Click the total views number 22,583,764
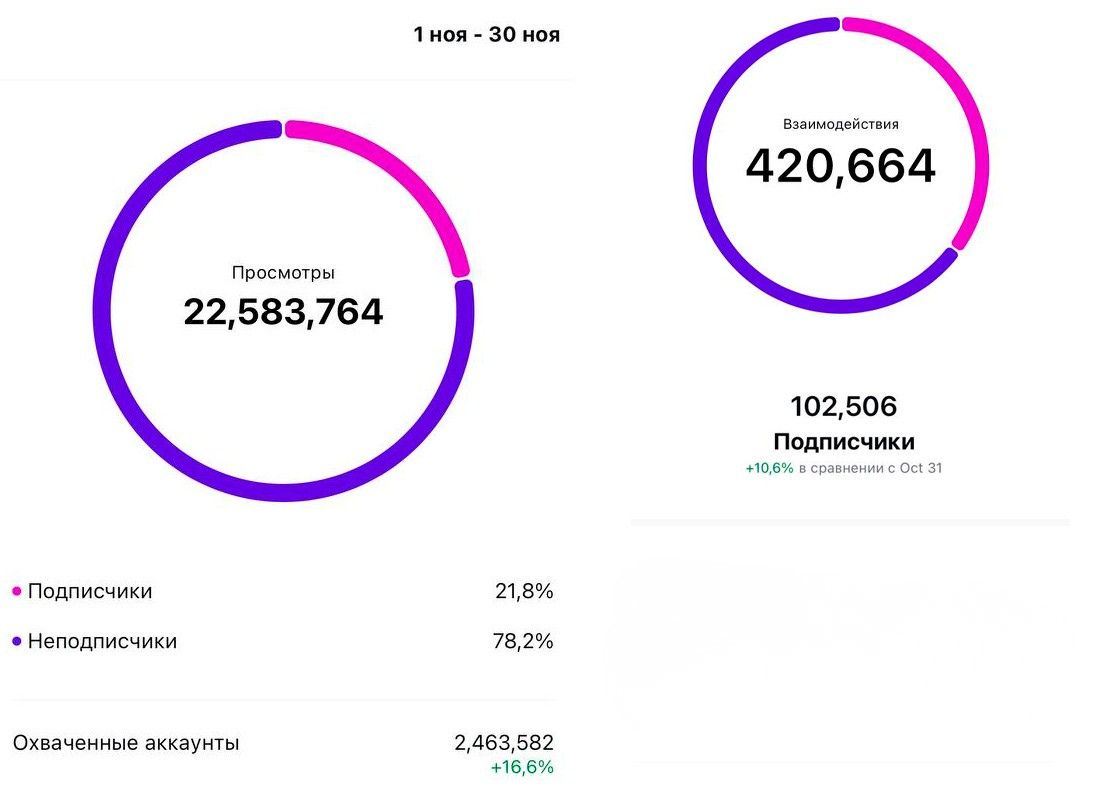The height and width of the screenshot is (803, 1100). (x=283, y=312)
